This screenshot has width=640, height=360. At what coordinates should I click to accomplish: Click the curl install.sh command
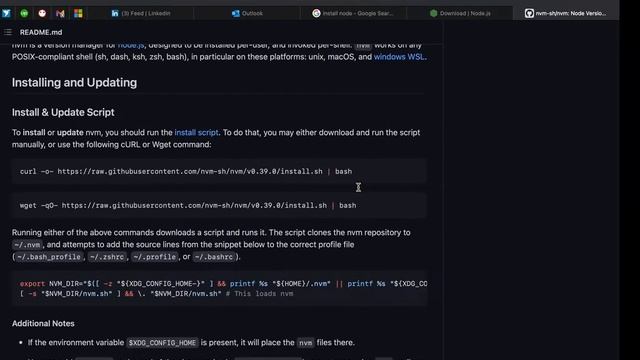186,171
